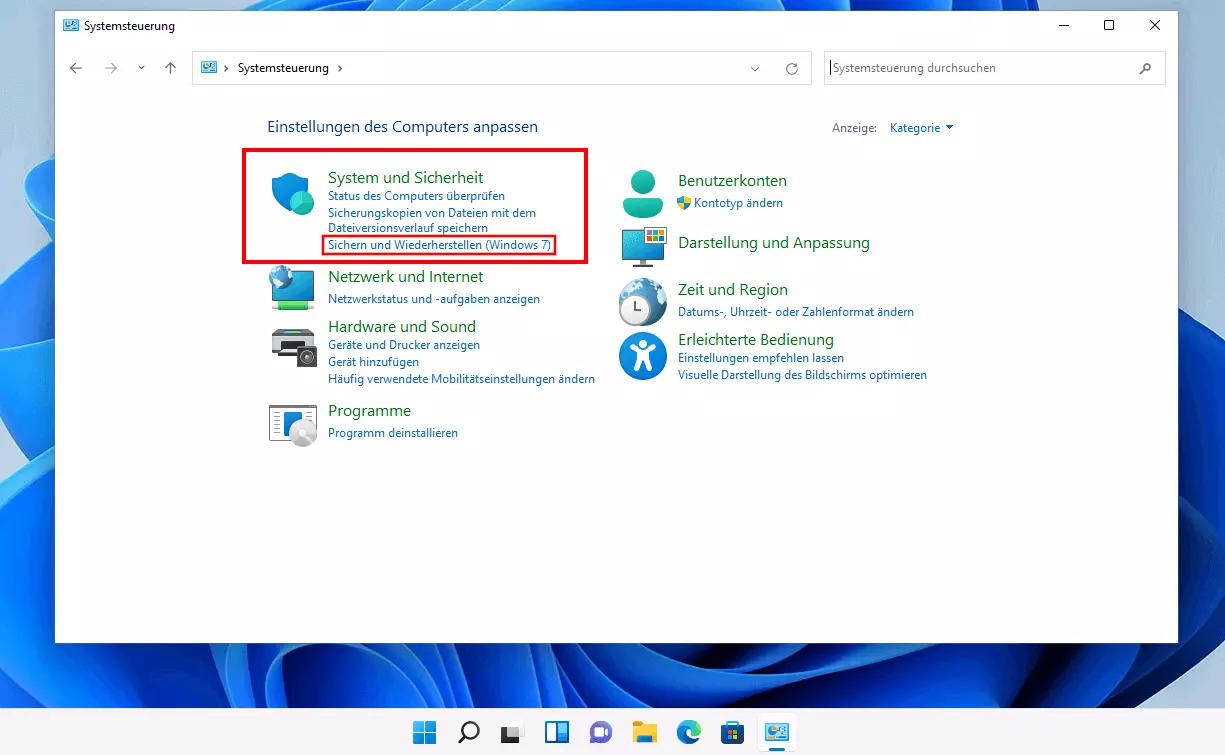Click the Control Panel icon in address bar
The width and height of the screenshot is (1225, 755).
(x=209, y=68)
